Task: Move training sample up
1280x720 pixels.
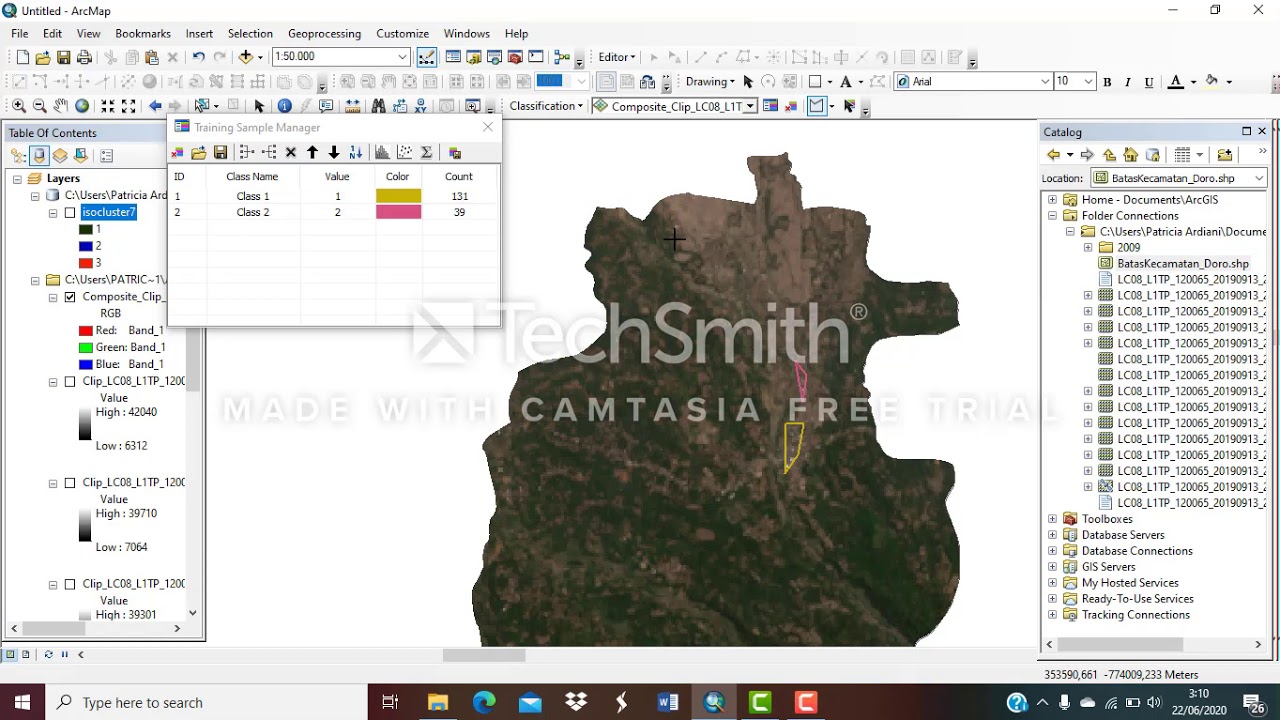Action: (312, 153)
